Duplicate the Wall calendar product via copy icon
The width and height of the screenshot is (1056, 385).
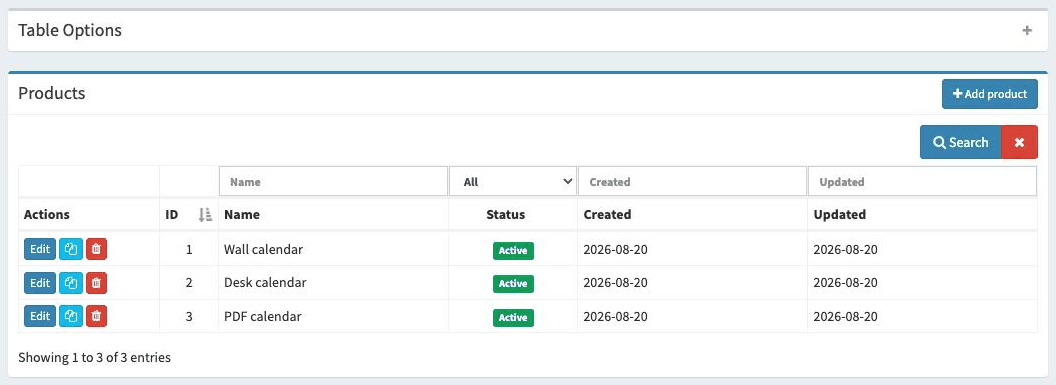tap(71, 249)
